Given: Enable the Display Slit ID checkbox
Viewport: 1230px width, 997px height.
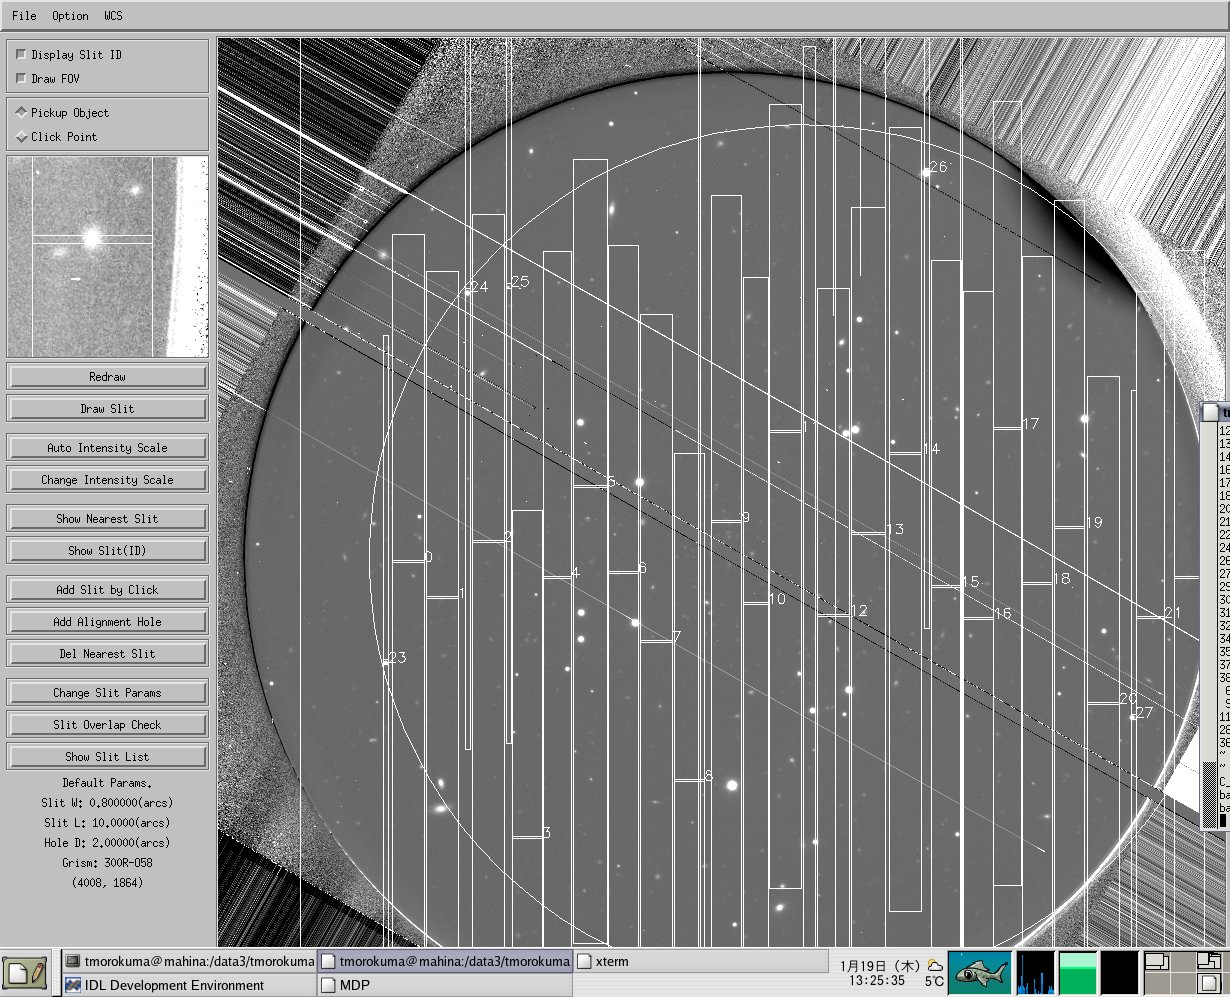Looking at the screenshot, I should coord(22,55).
